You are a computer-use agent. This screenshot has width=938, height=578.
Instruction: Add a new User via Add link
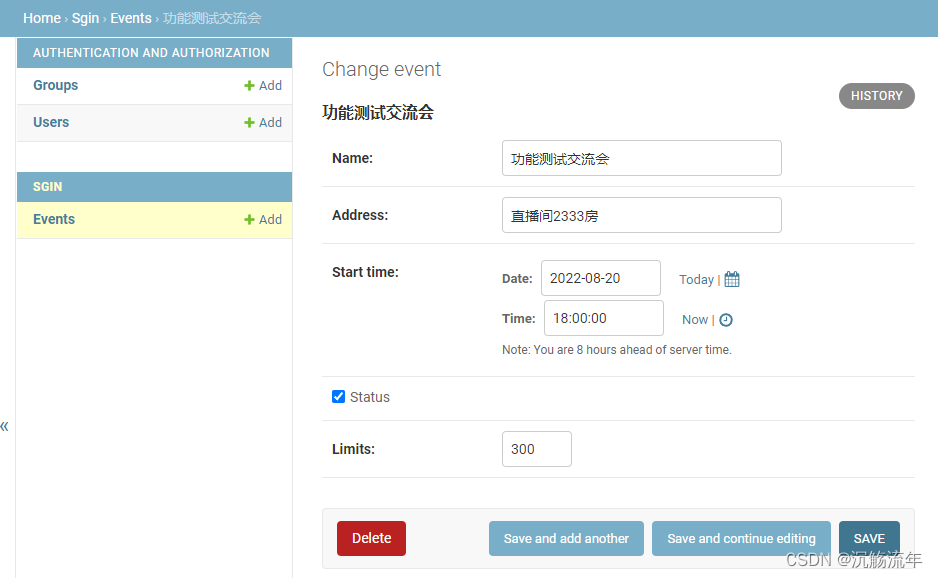(x=263, y=123)
